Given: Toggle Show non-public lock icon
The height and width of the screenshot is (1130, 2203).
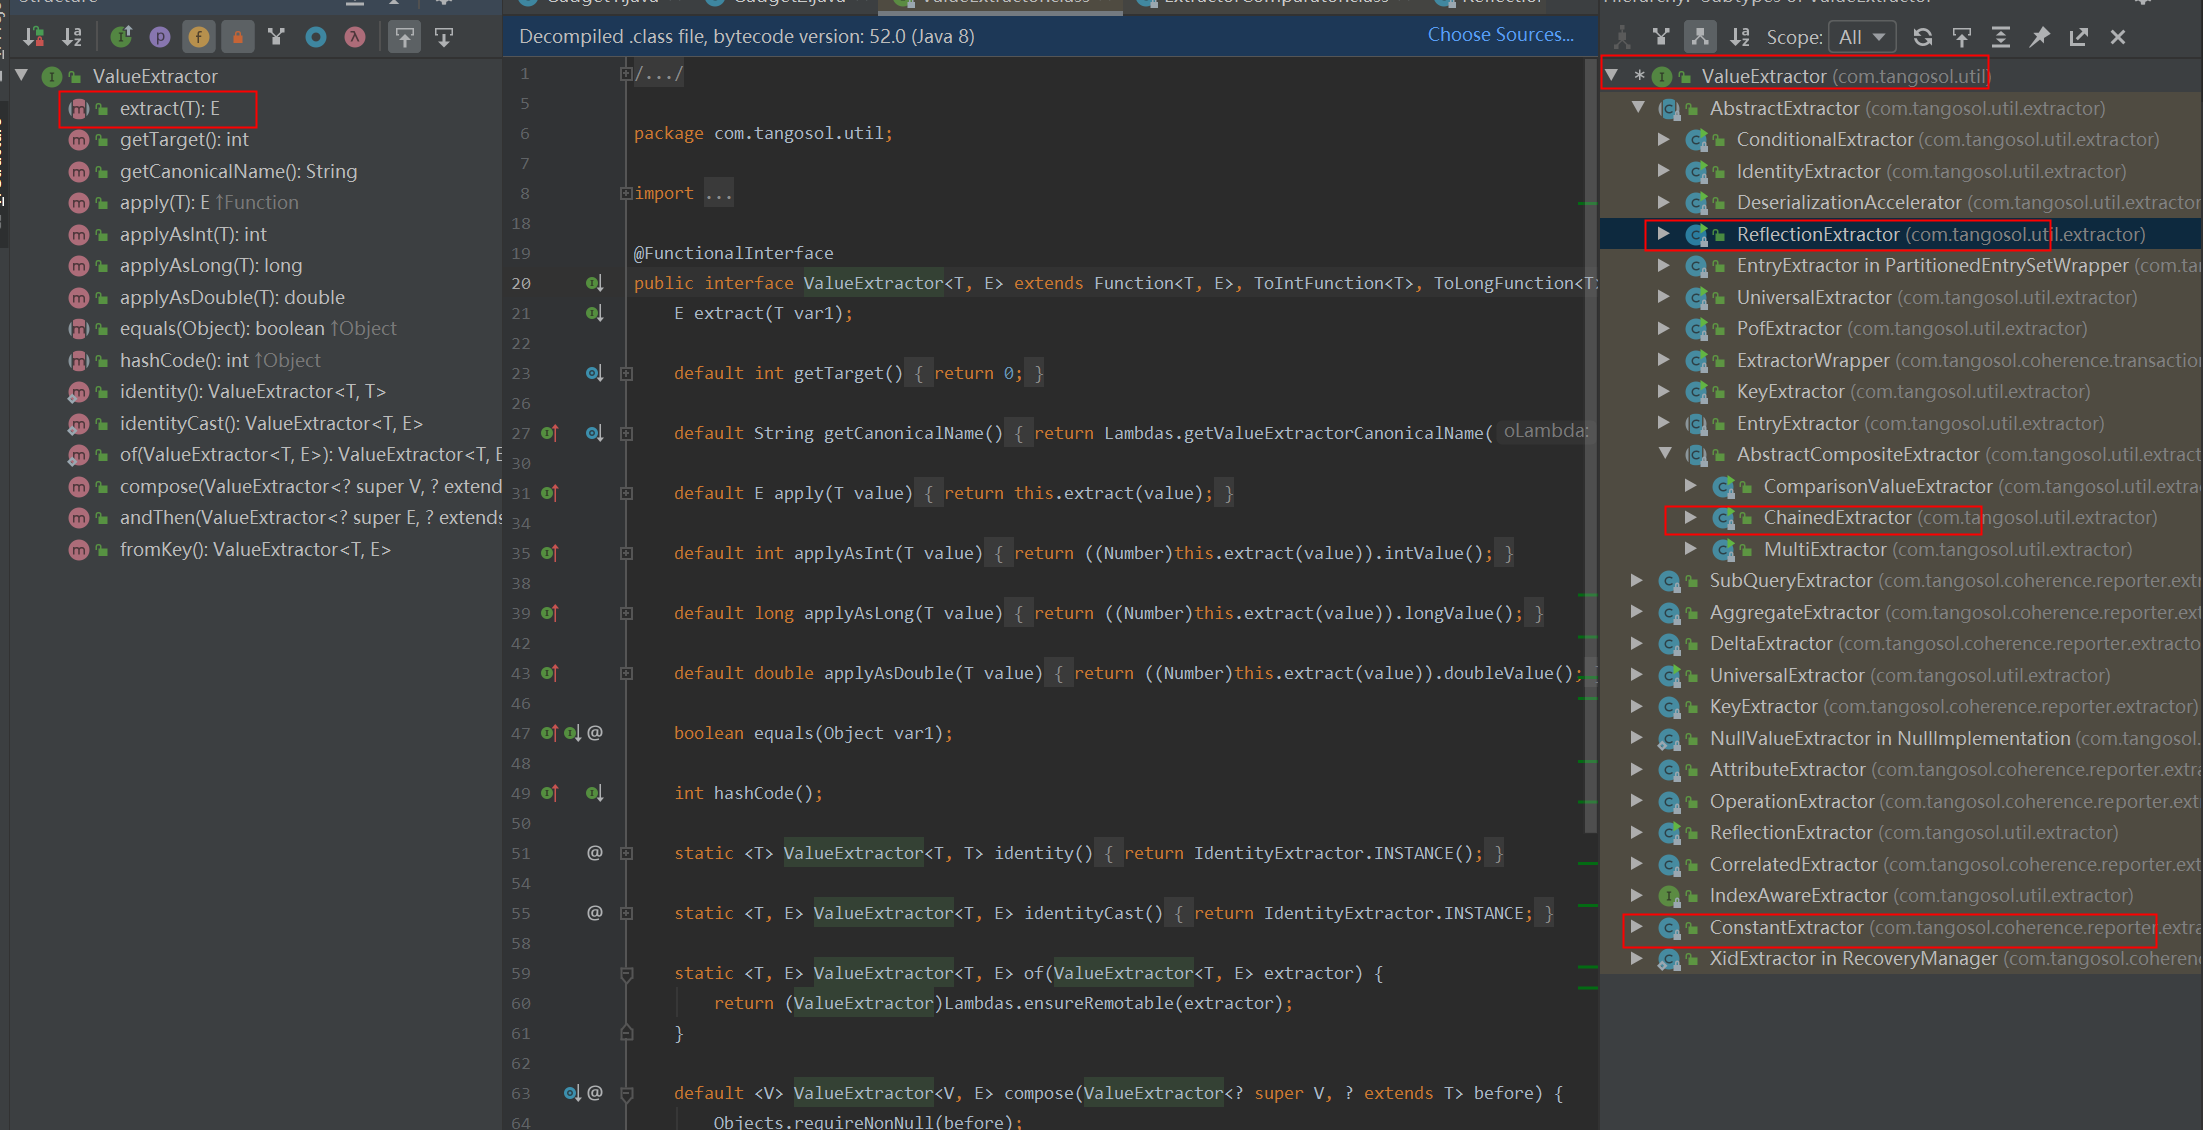Looking at the screenshot, I should [x=238, y=37].
